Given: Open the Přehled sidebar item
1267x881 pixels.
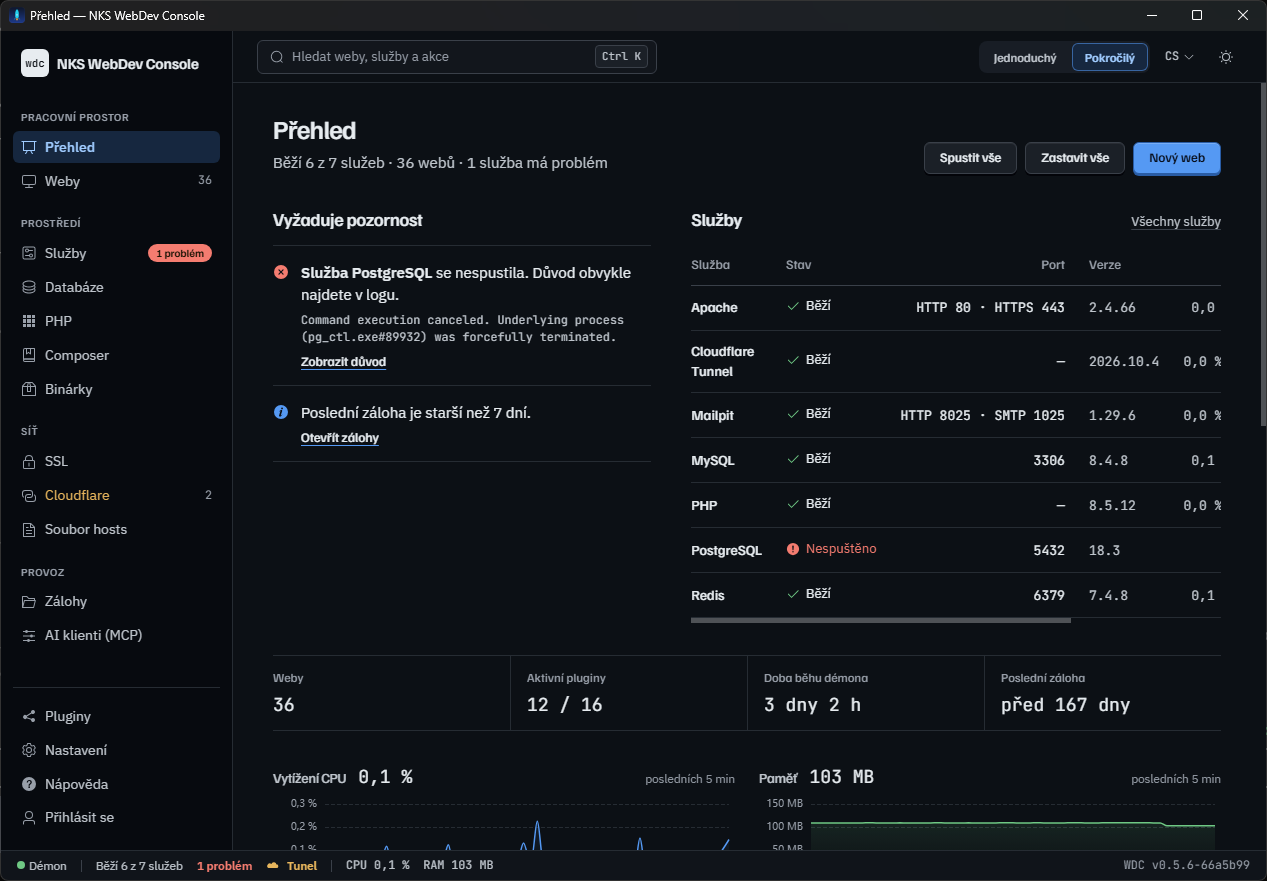Looking at the screenshot, I should coord(116,147).
